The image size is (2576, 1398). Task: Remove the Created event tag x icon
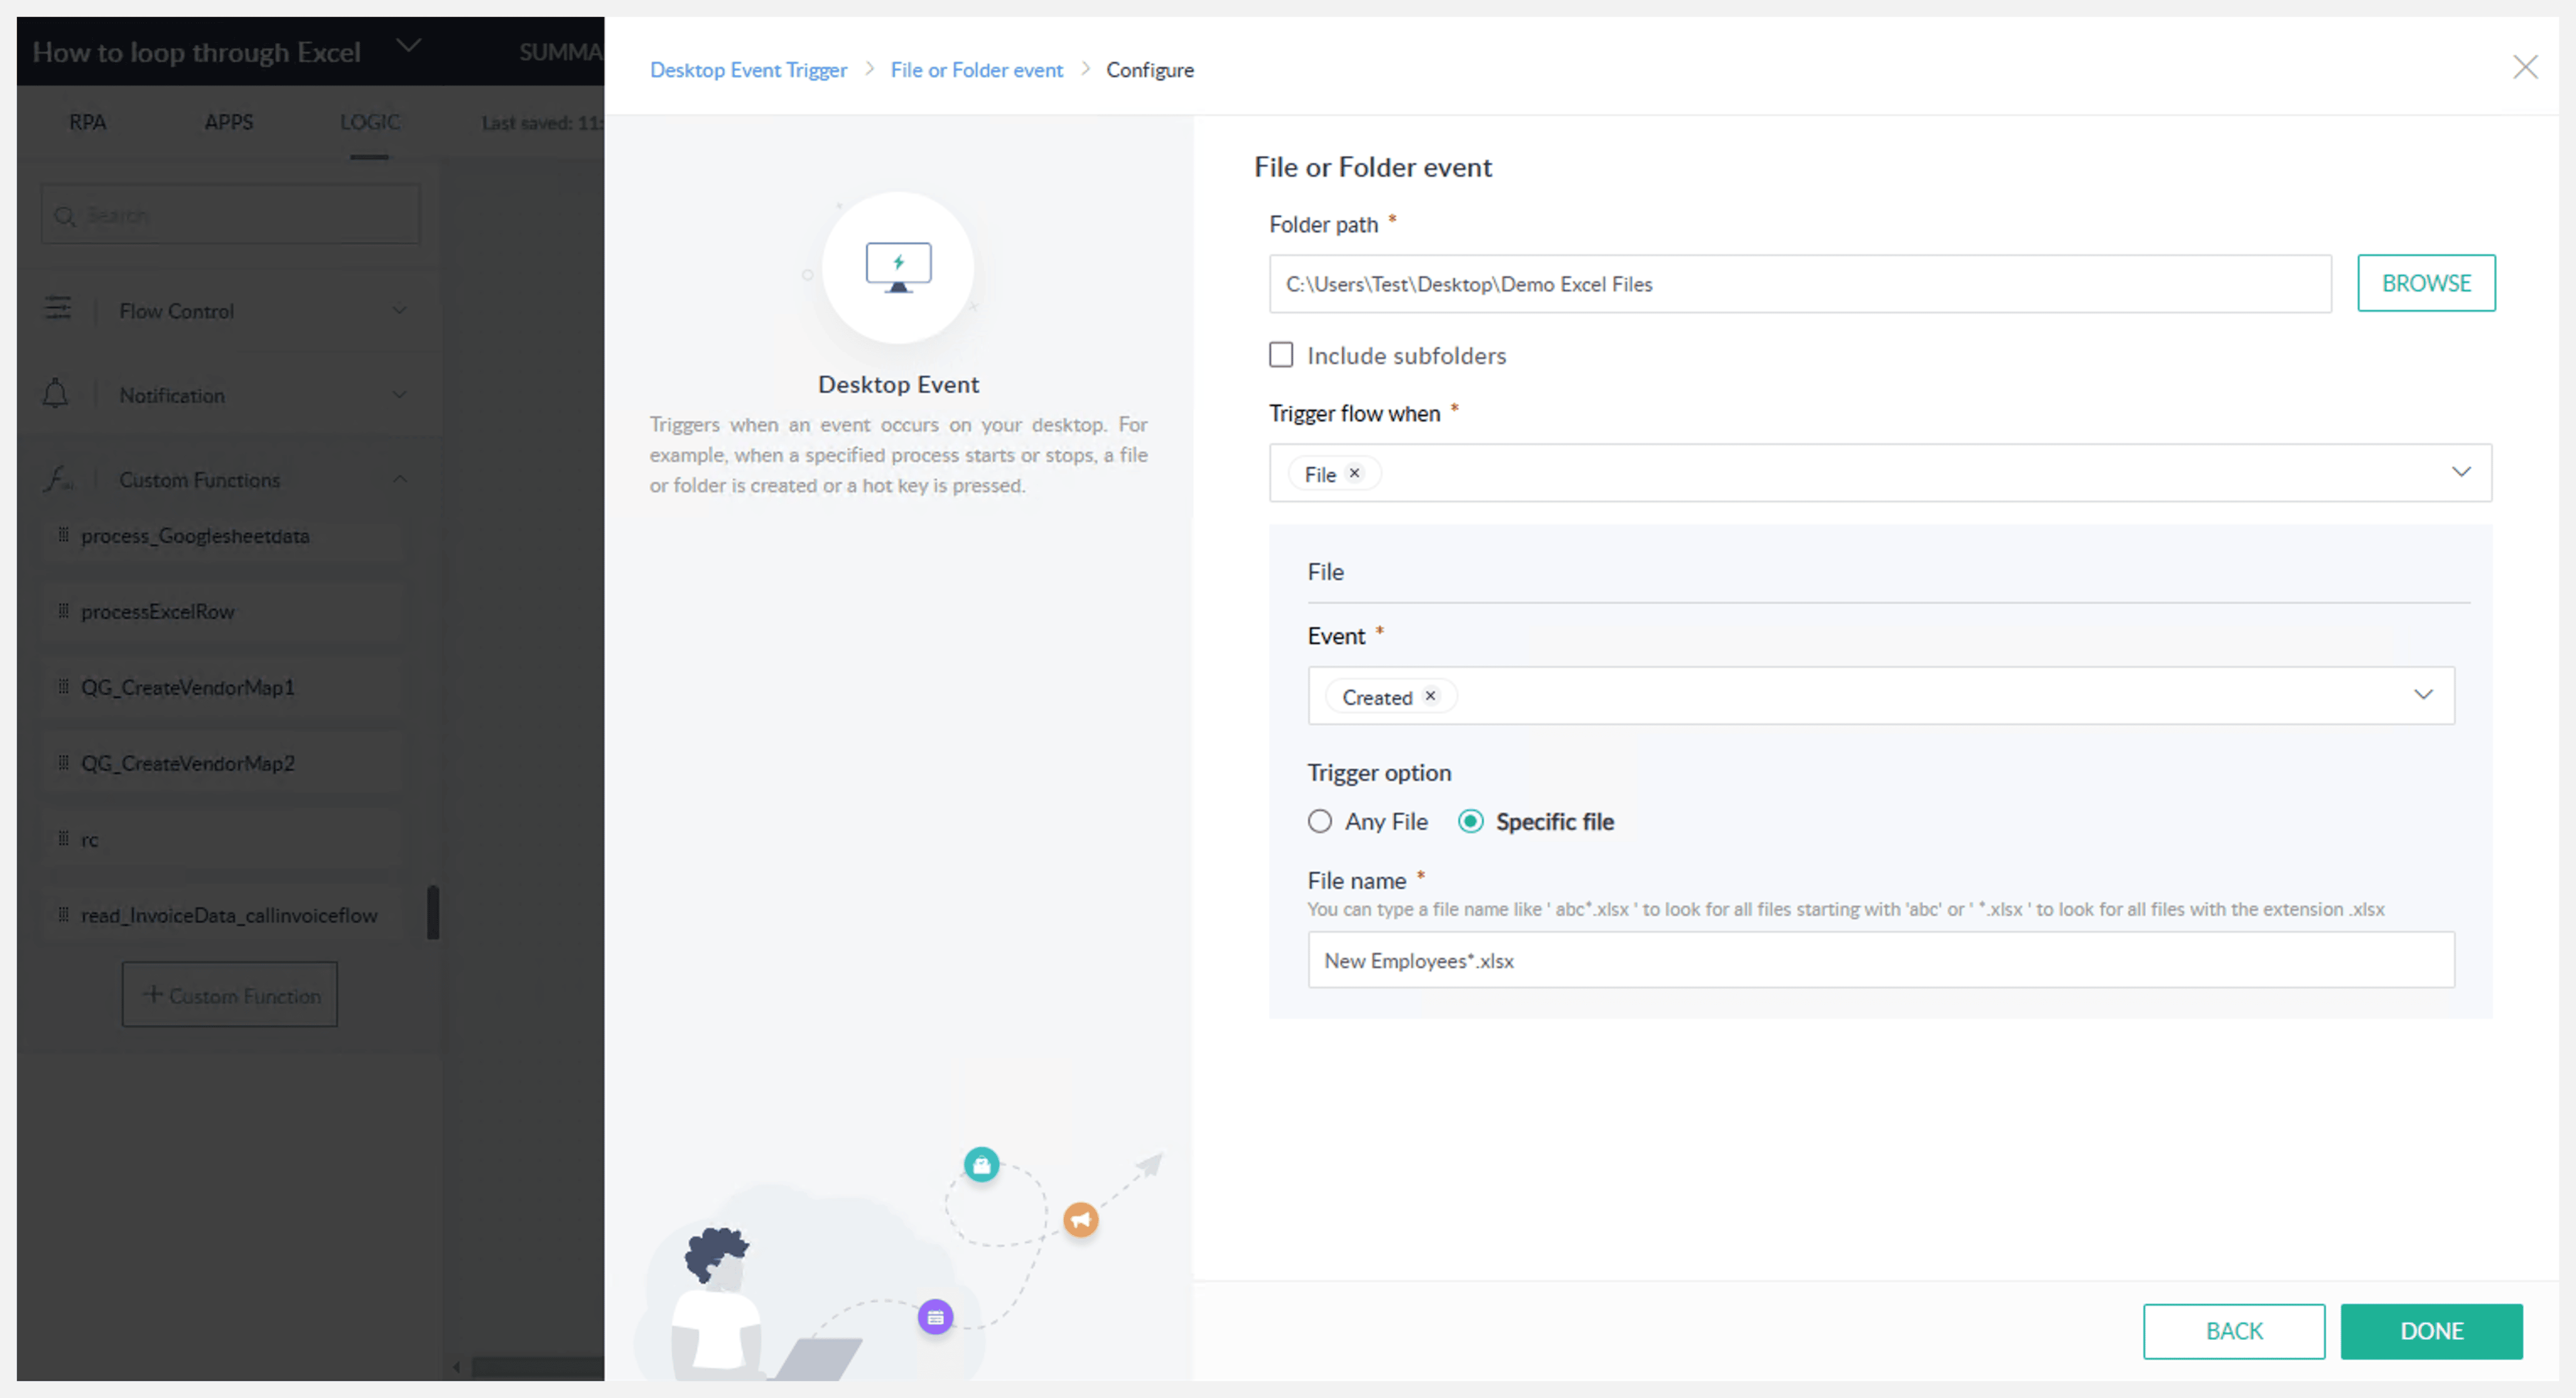click(1430, 696)
